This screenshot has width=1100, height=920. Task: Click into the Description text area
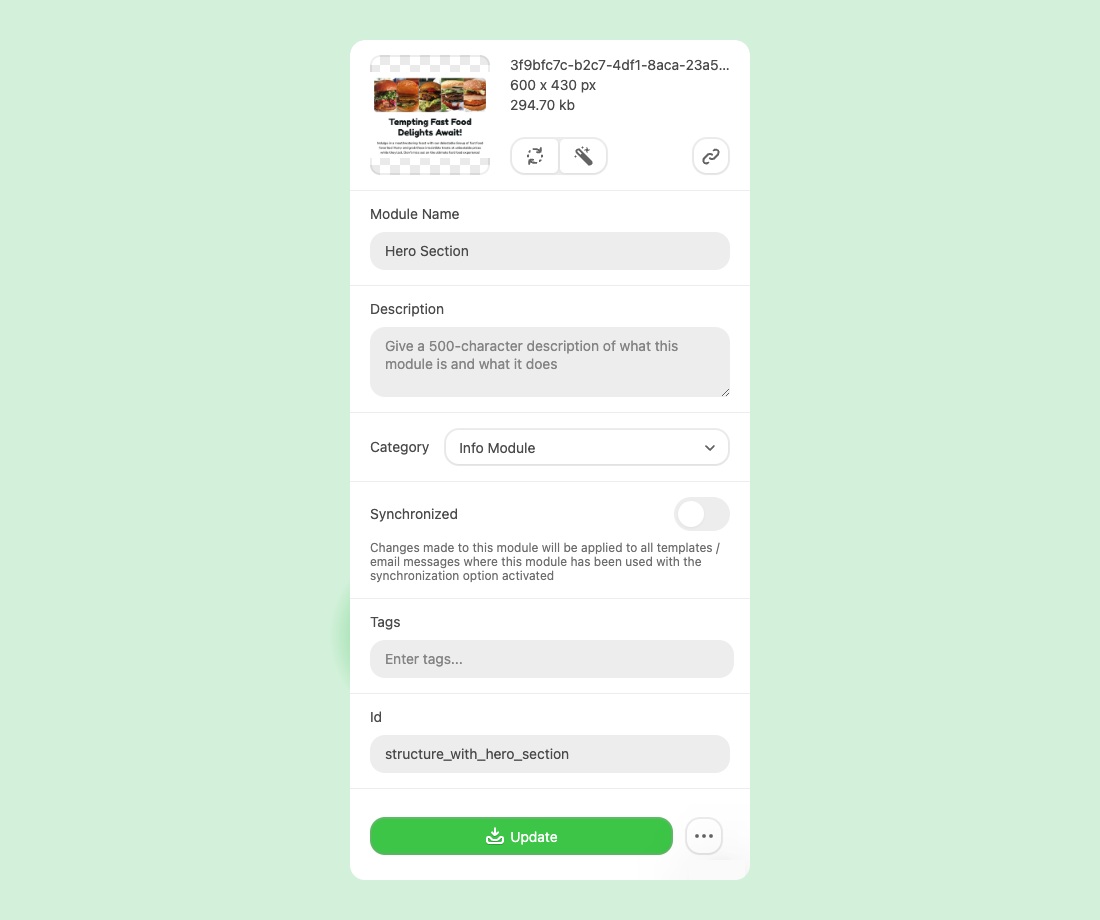[x=550, y=362]
